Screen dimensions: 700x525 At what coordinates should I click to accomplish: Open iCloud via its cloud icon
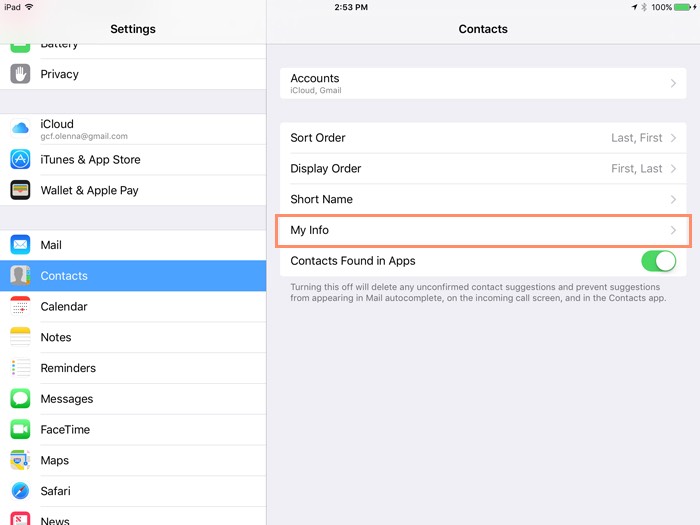click(20, 129)
